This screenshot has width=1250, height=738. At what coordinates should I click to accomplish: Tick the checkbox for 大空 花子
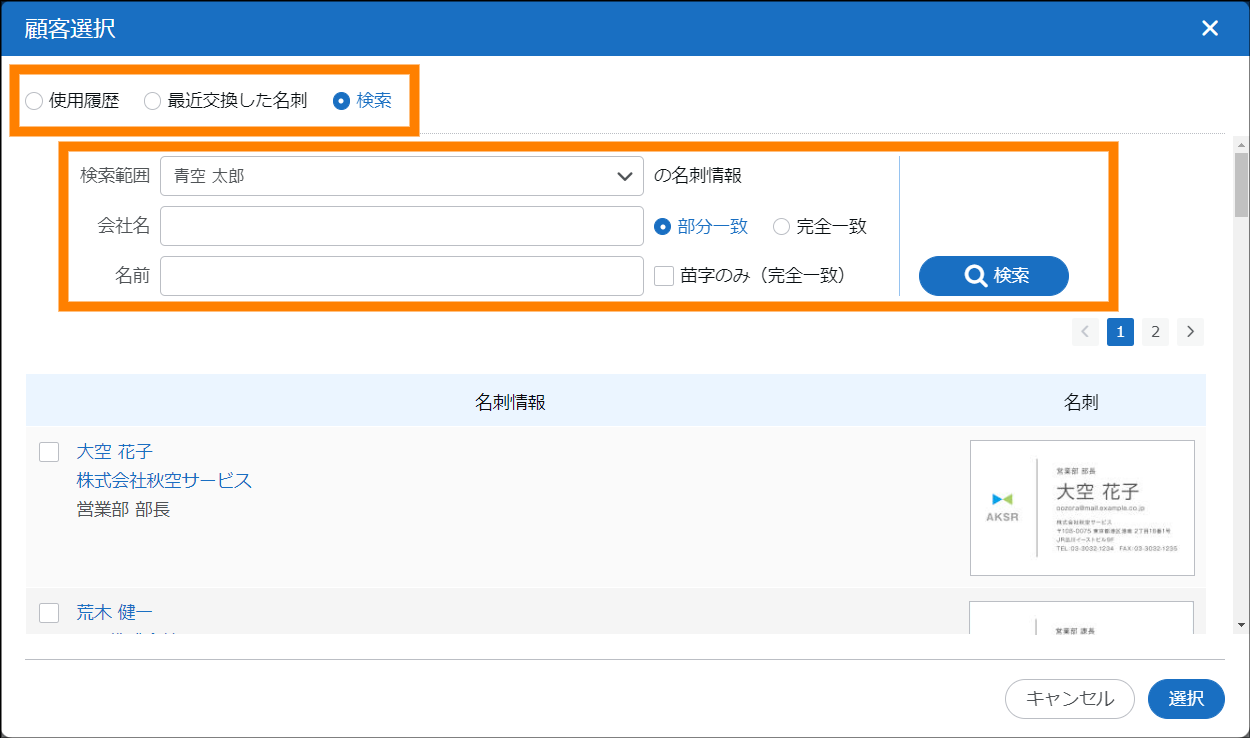coord(49,452)
